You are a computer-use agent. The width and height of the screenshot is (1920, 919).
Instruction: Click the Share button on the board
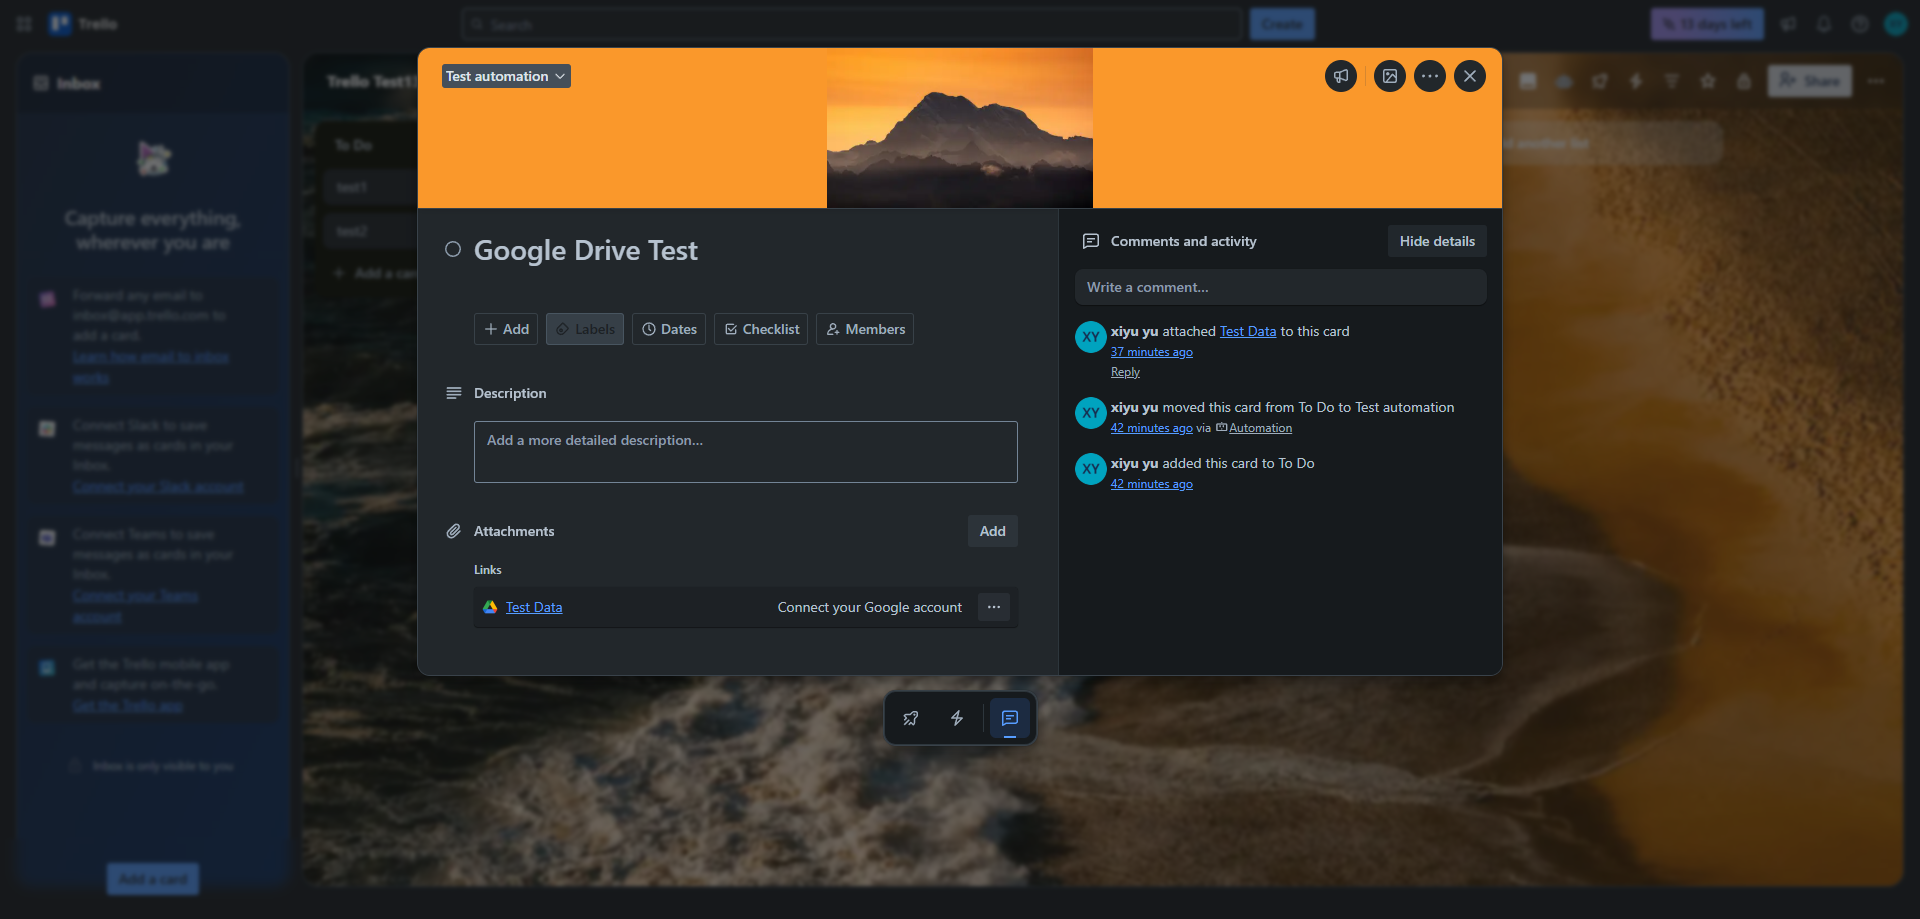click(1810, 81)
